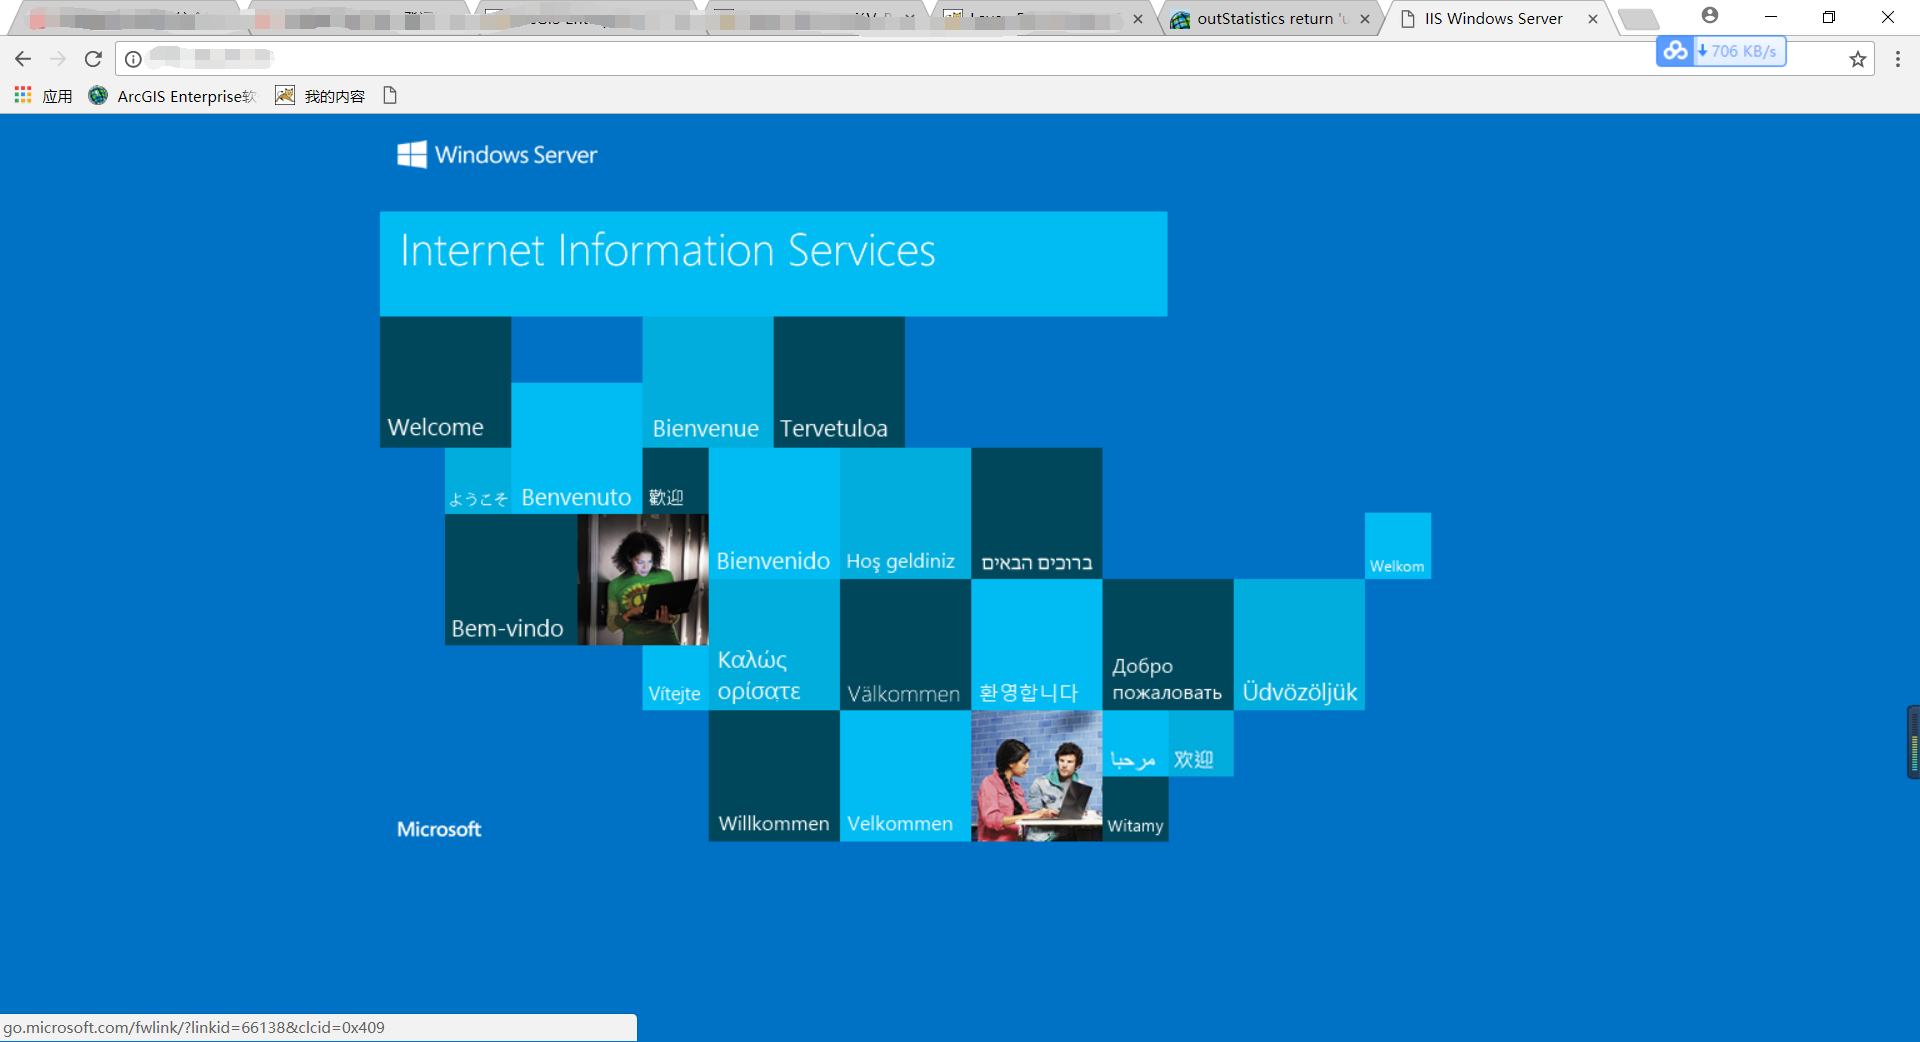The height and width of the screenshot is (1042, 1920).
Task: Click the 欢迎 tile
Action: (x=1201, y=744)
